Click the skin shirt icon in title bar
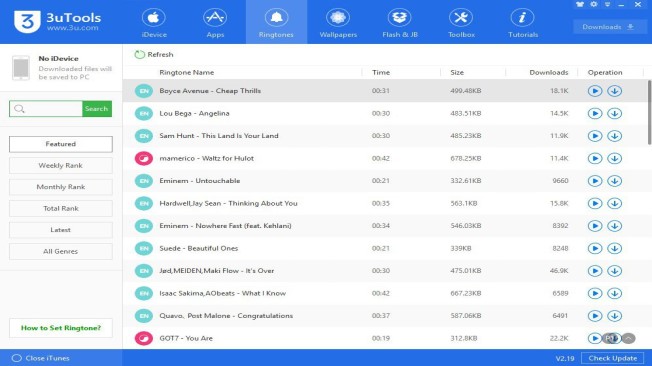 pos(580,4)
